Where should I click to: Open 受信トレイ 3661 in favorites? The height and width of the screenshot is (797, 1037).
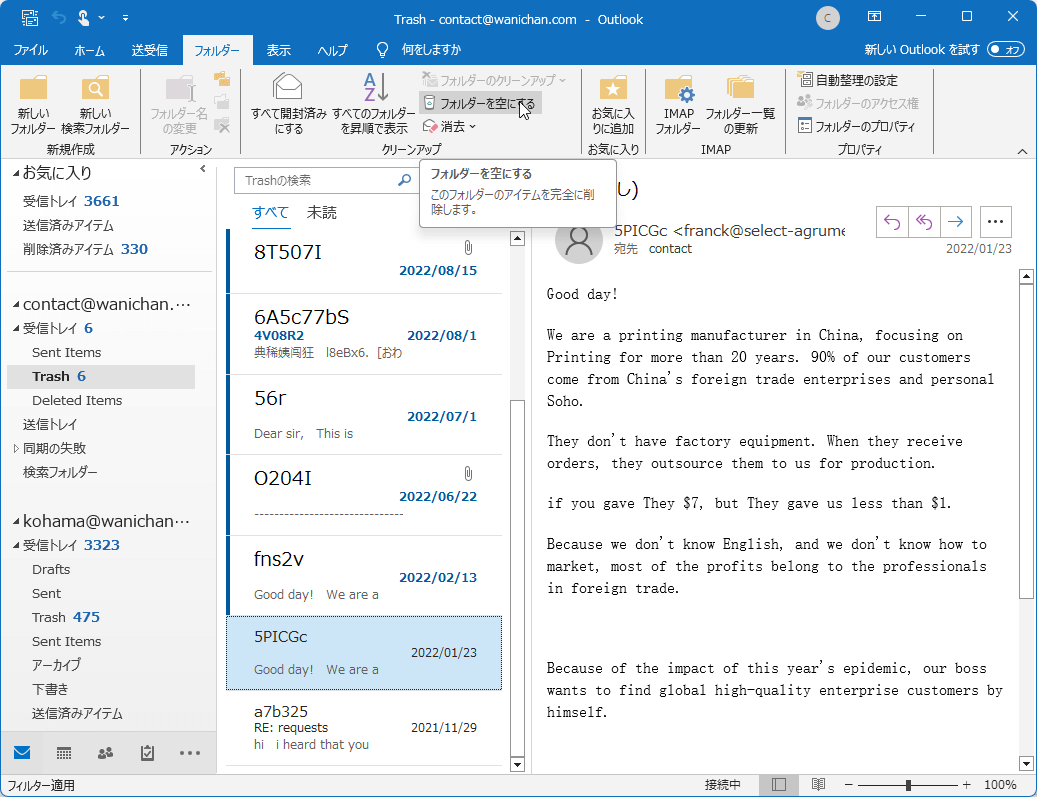coord(71,201)
